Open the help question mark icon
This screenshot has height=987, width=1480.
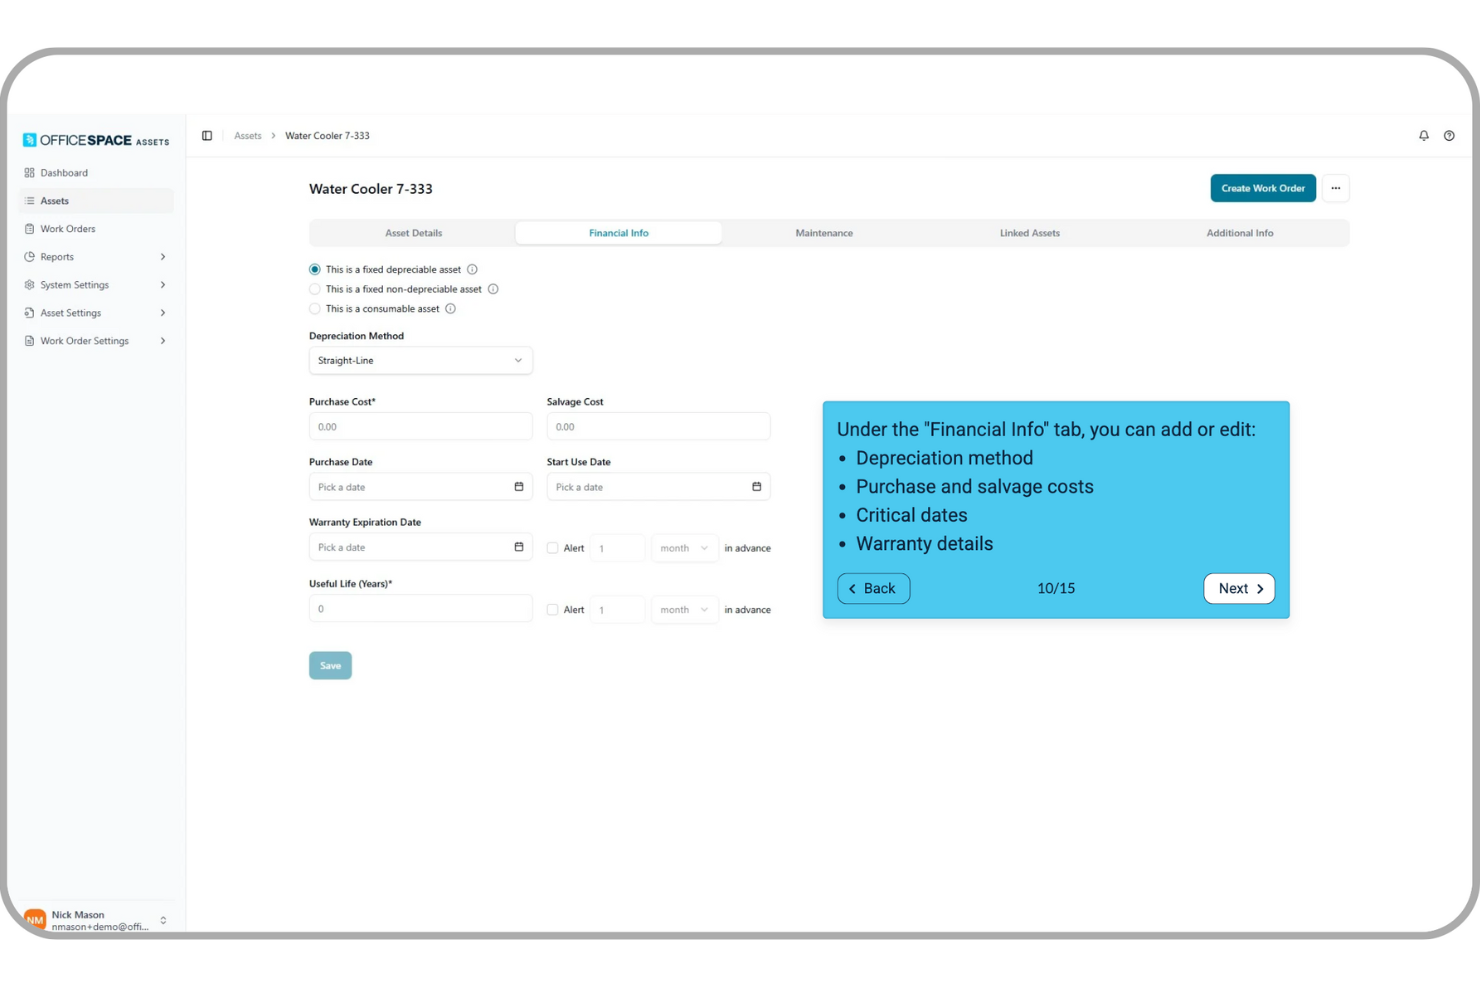[1449, 136]
